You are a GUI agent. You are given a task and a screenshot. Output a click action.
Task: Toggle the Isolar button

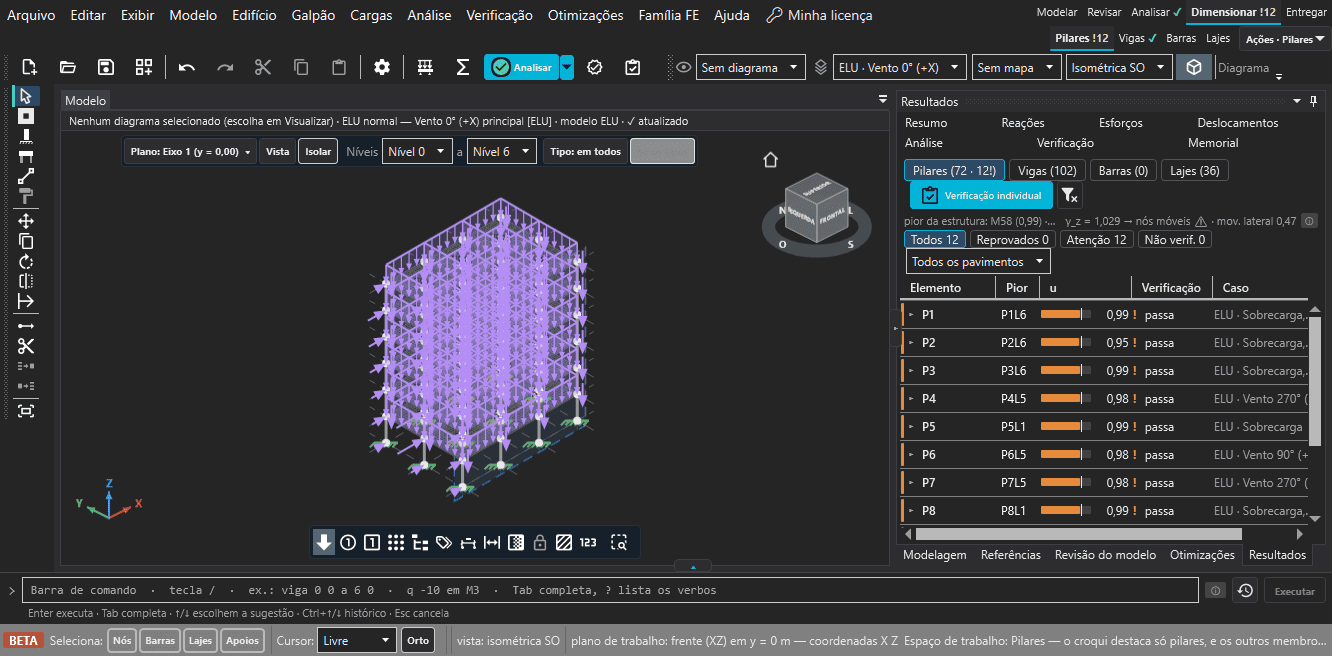click(318, 152)
